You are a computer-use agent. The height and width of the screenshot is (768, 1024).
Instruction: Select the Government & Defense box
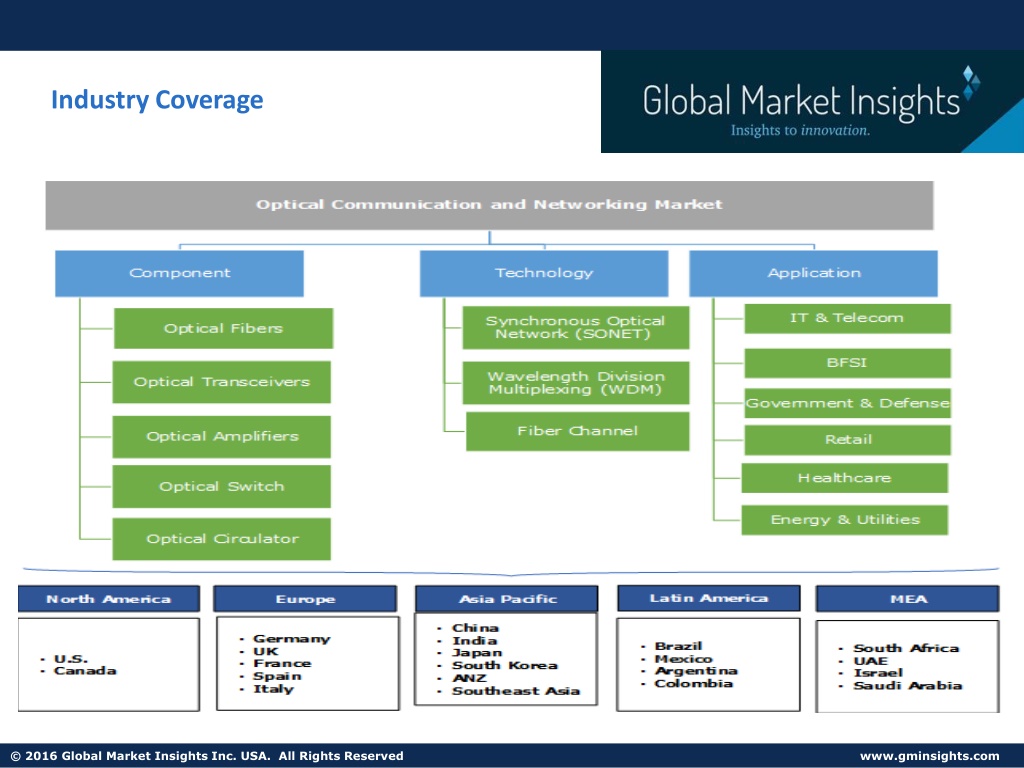[x=848, y=403]
